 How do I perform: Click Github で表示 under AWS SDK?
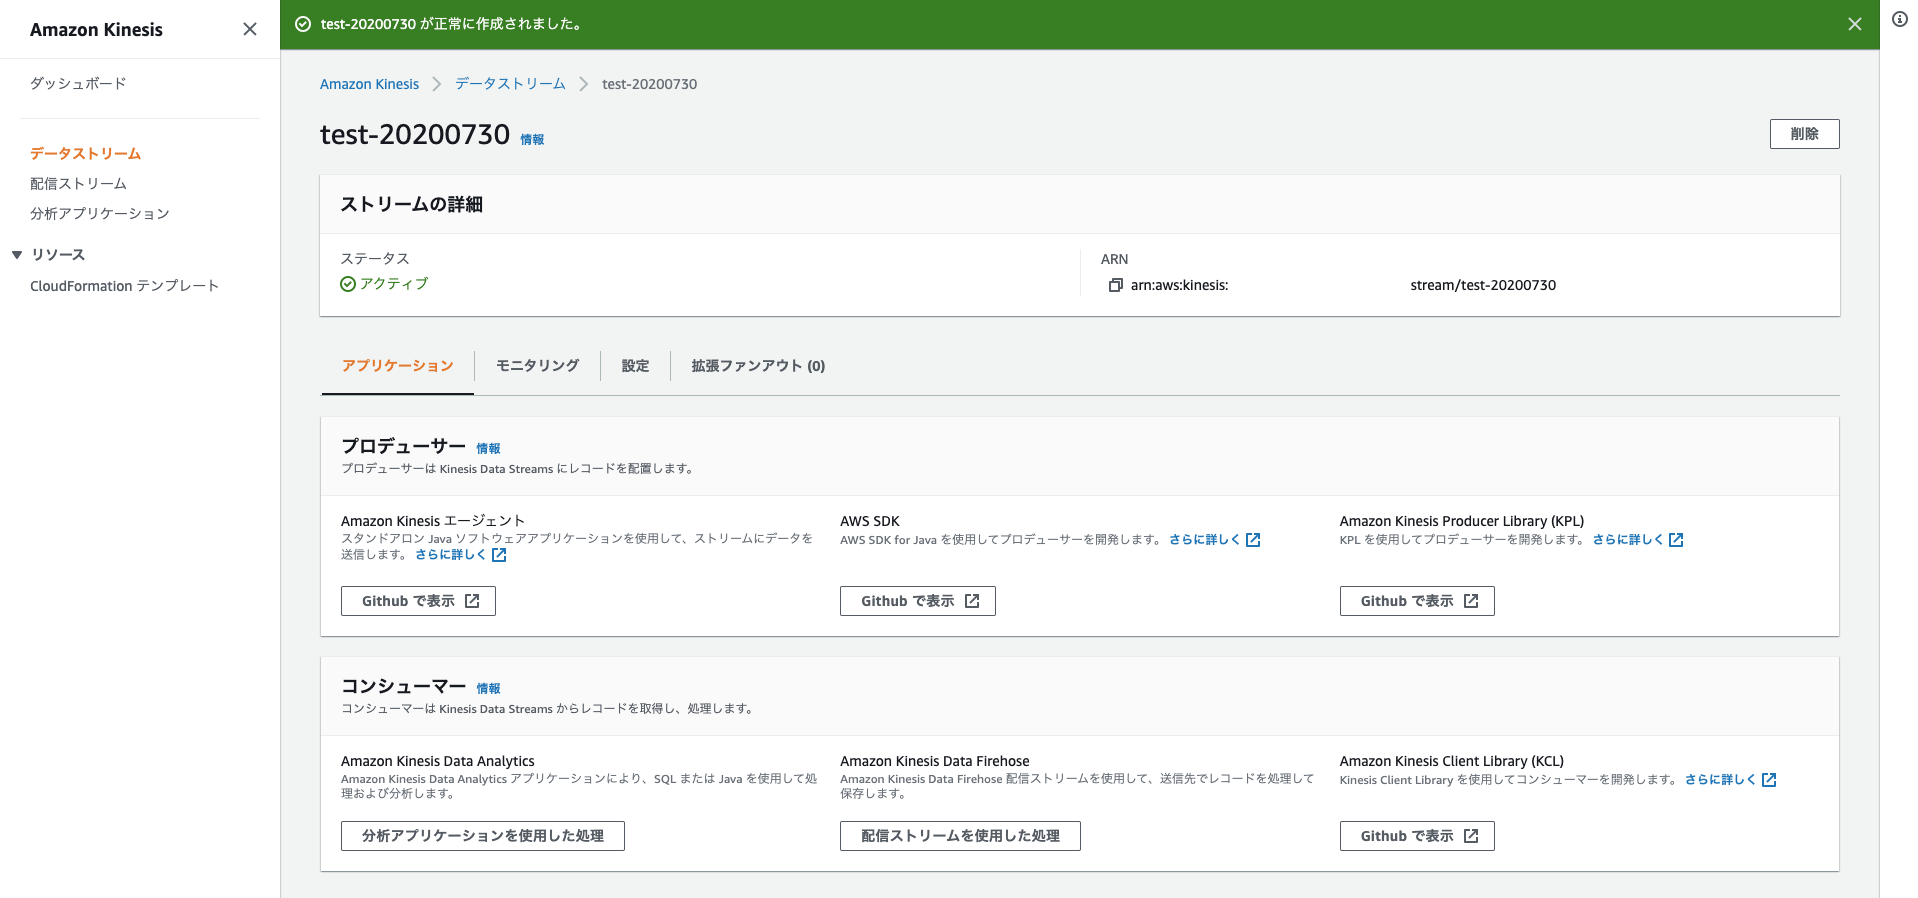[917, 601]
